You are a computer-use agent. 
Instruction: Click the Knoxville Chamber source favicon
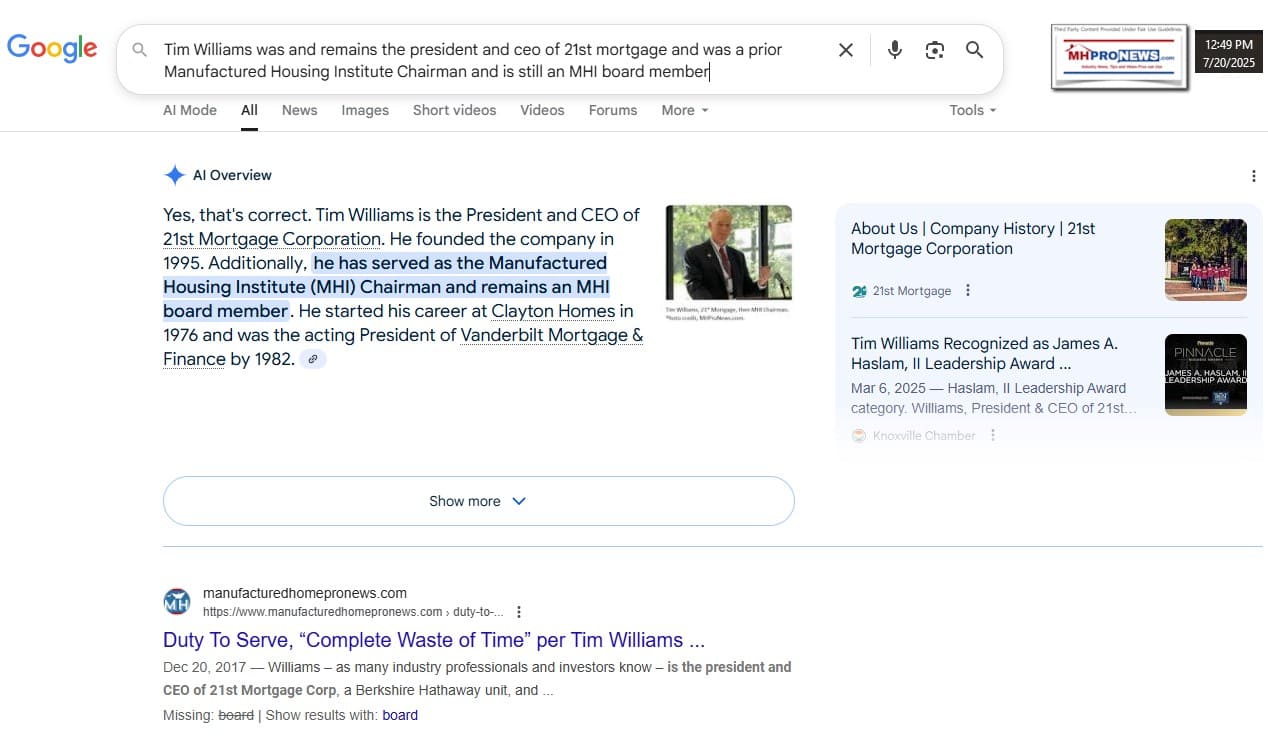(x=859, y=436)
